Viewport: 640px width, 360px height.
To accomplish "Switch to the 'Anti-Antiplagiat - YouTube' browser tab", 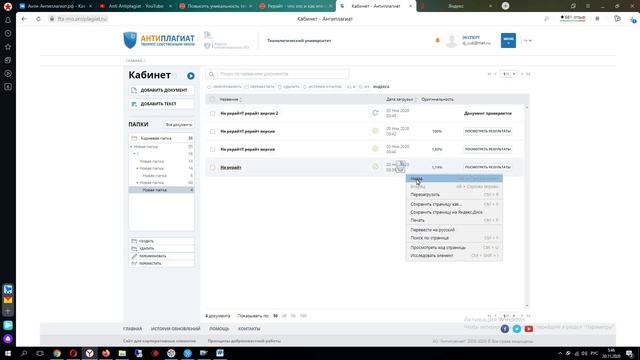I will pyautogui.click(x=136, y=6).
